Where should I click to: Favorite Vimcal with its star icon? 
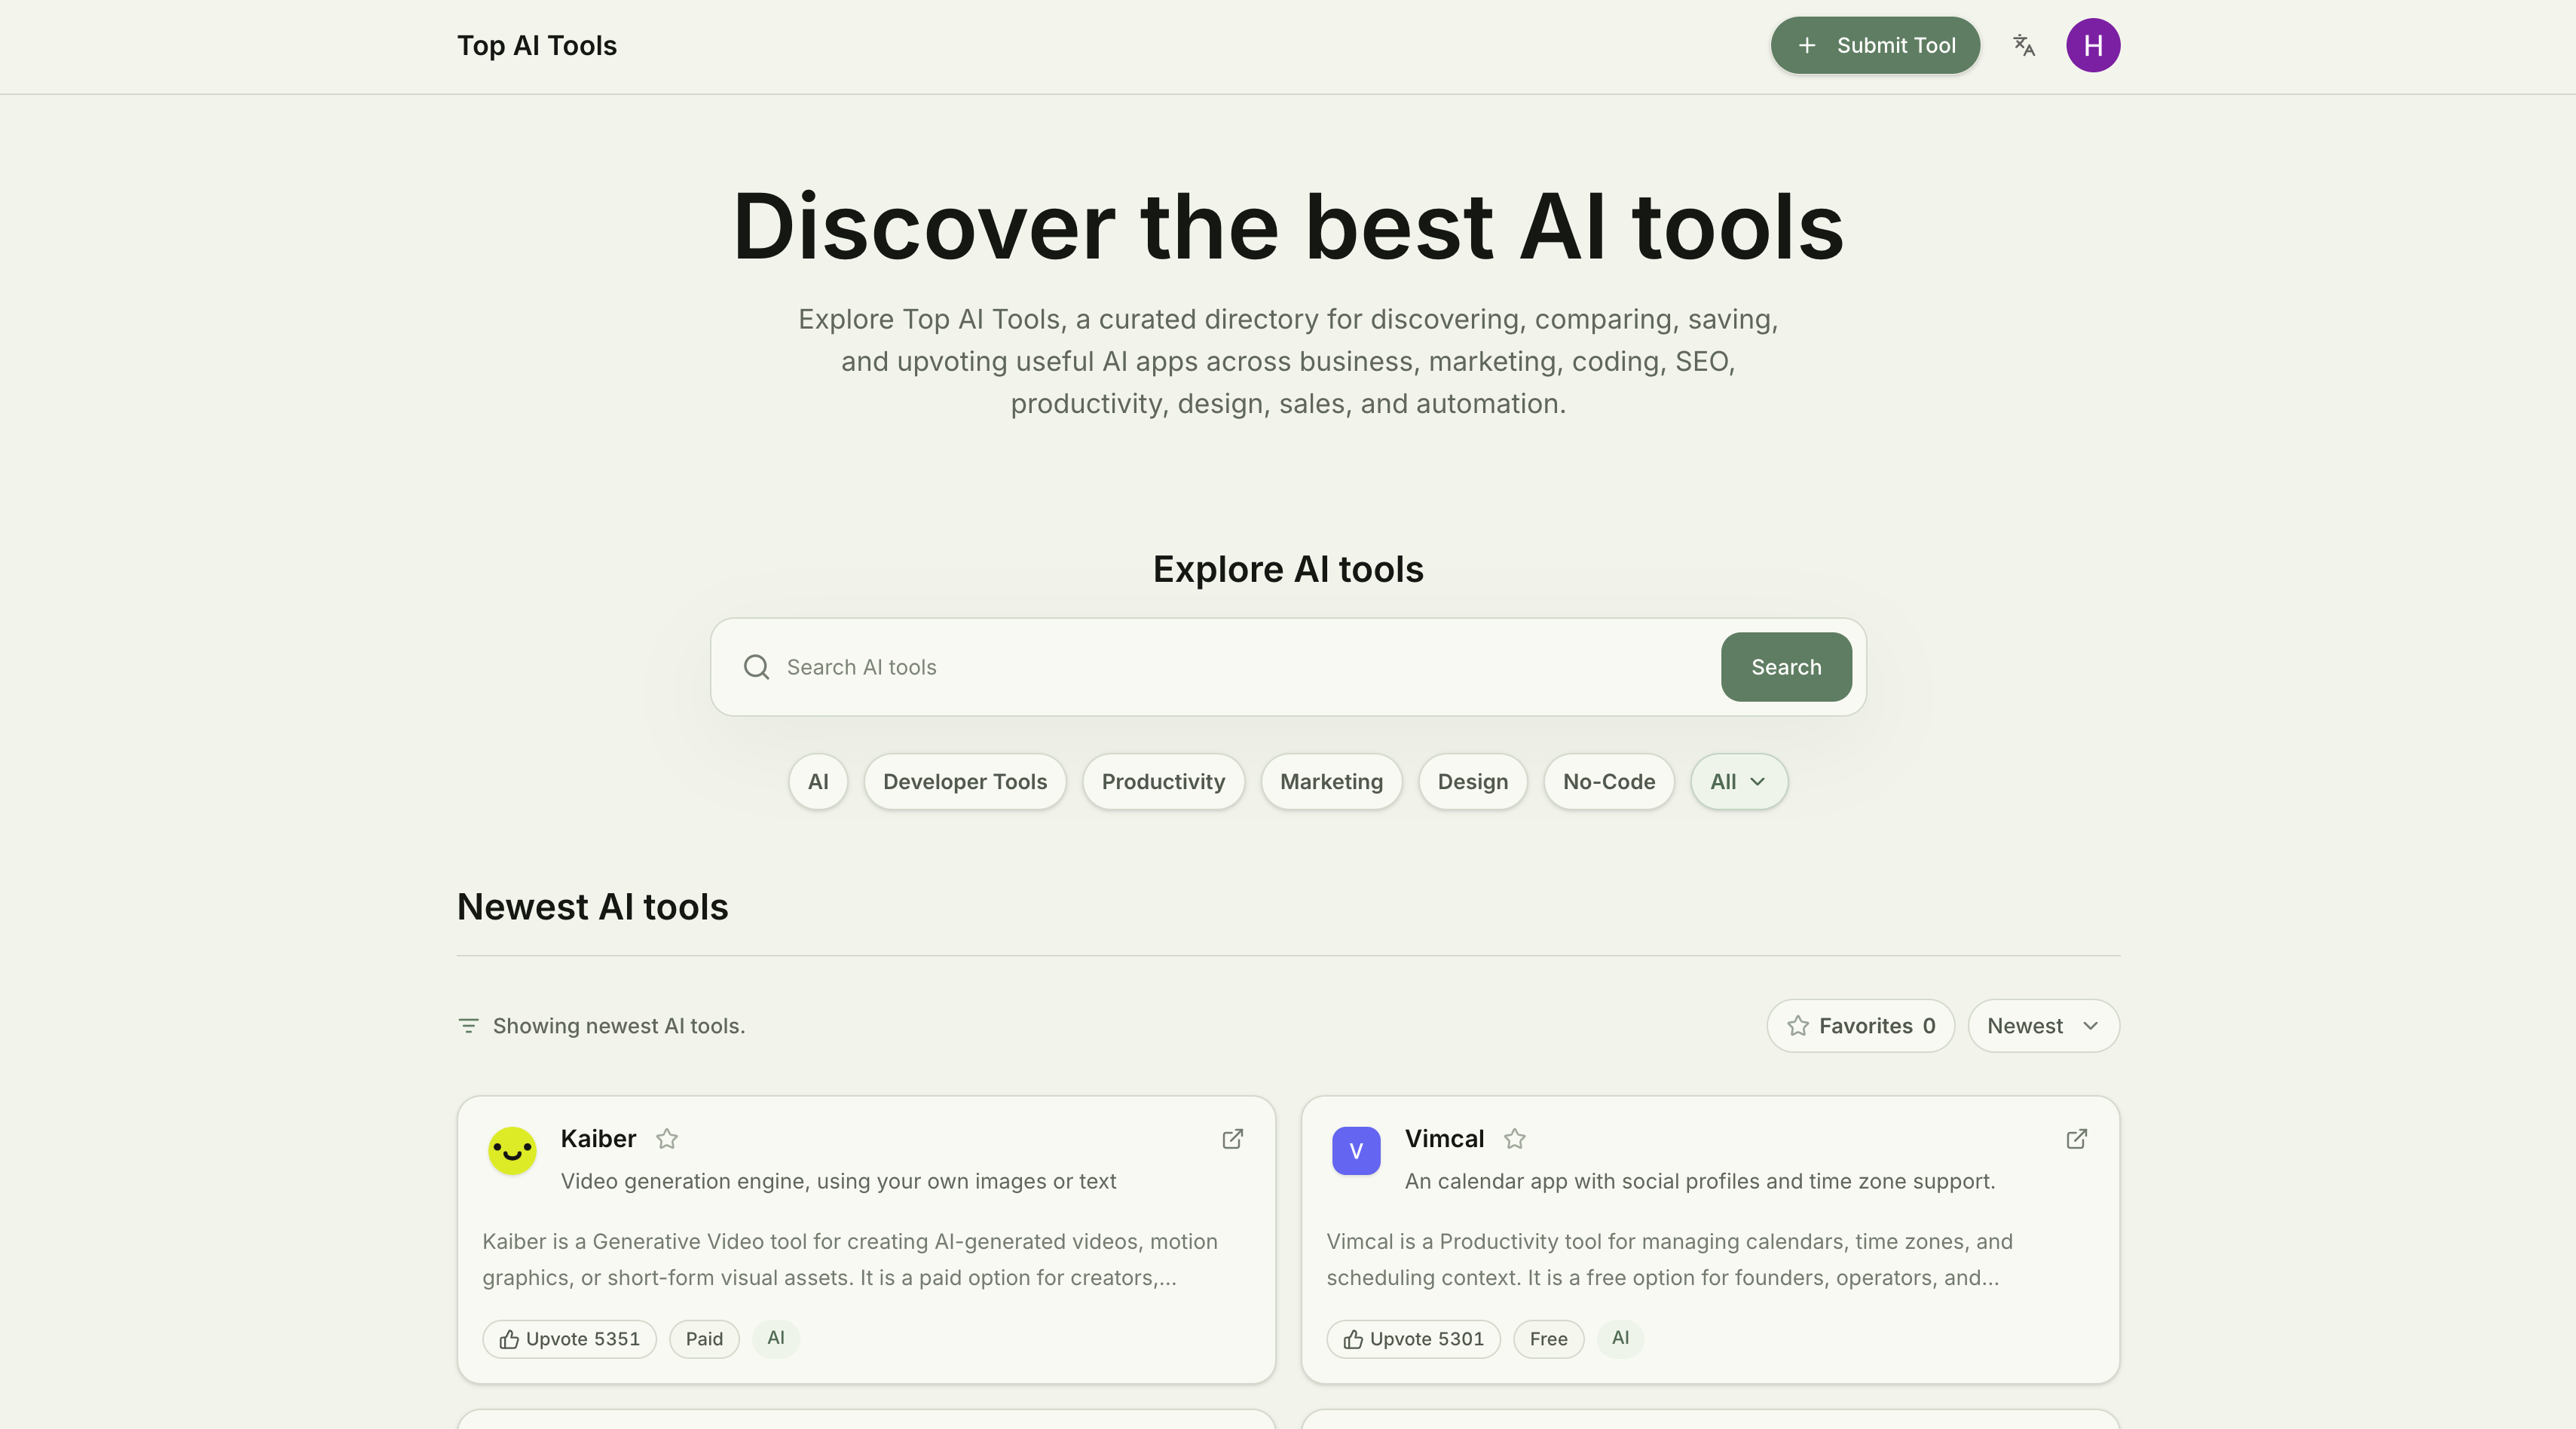point(1514,1139)
